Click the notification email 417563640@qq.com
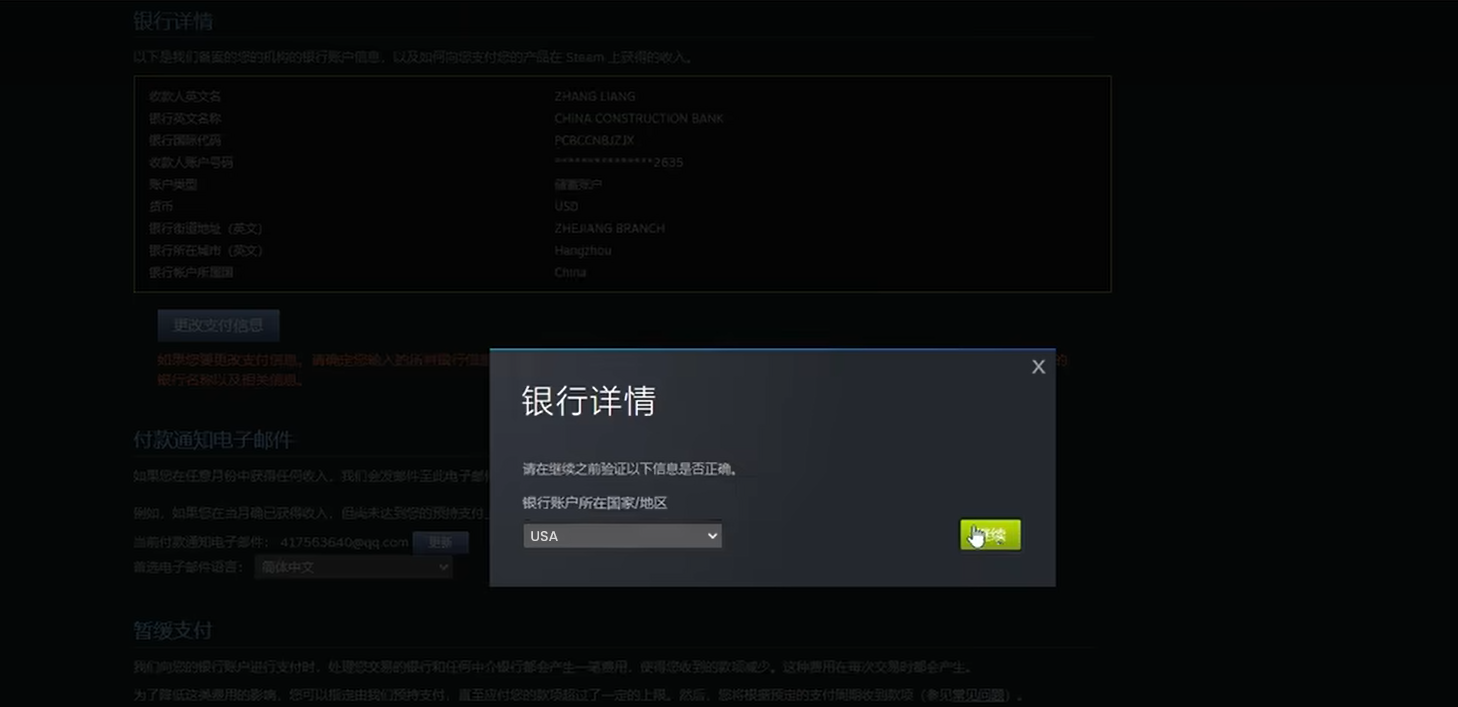1458x707 pixels. (x=344, y=542)
